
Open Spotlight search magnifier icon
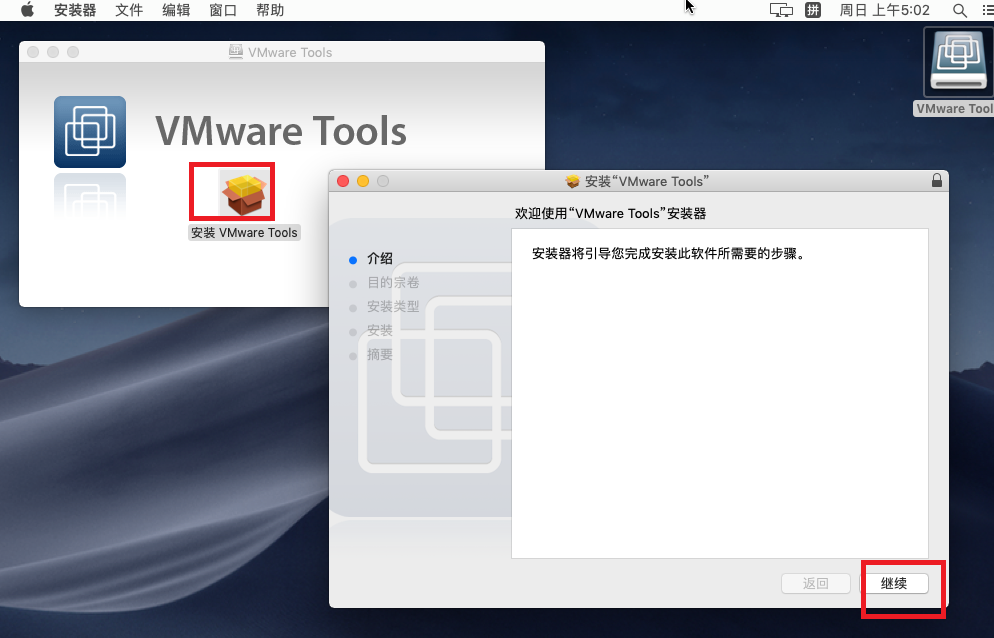click(960, 10)
